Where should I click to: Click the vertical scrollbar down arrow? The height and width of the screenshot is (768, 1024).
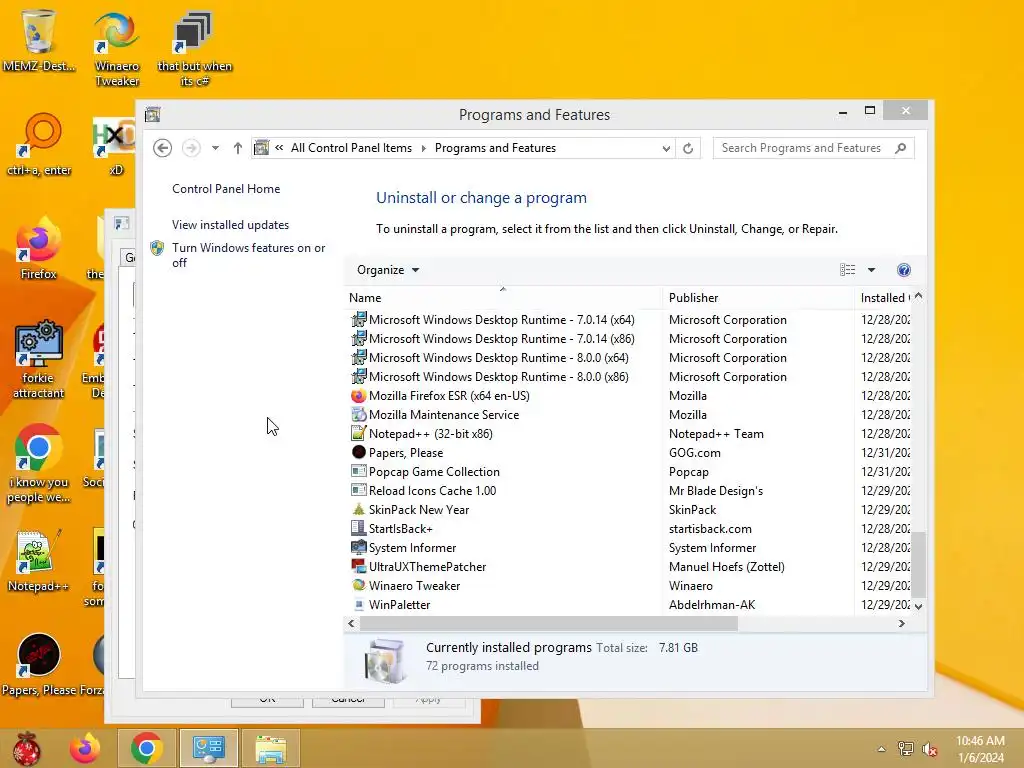tap(919, 607)
